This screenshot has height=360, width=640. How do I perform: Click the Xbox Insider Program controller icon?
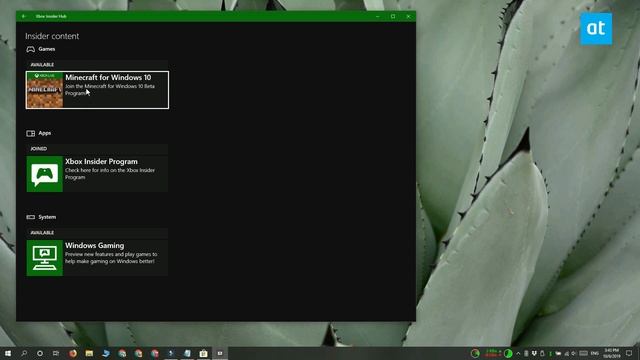tap(44, 174)
